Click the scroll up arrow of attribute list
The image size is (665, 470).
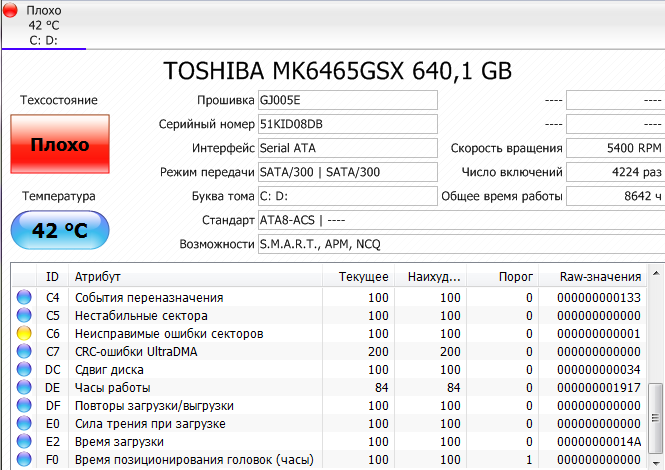[656, 273]
